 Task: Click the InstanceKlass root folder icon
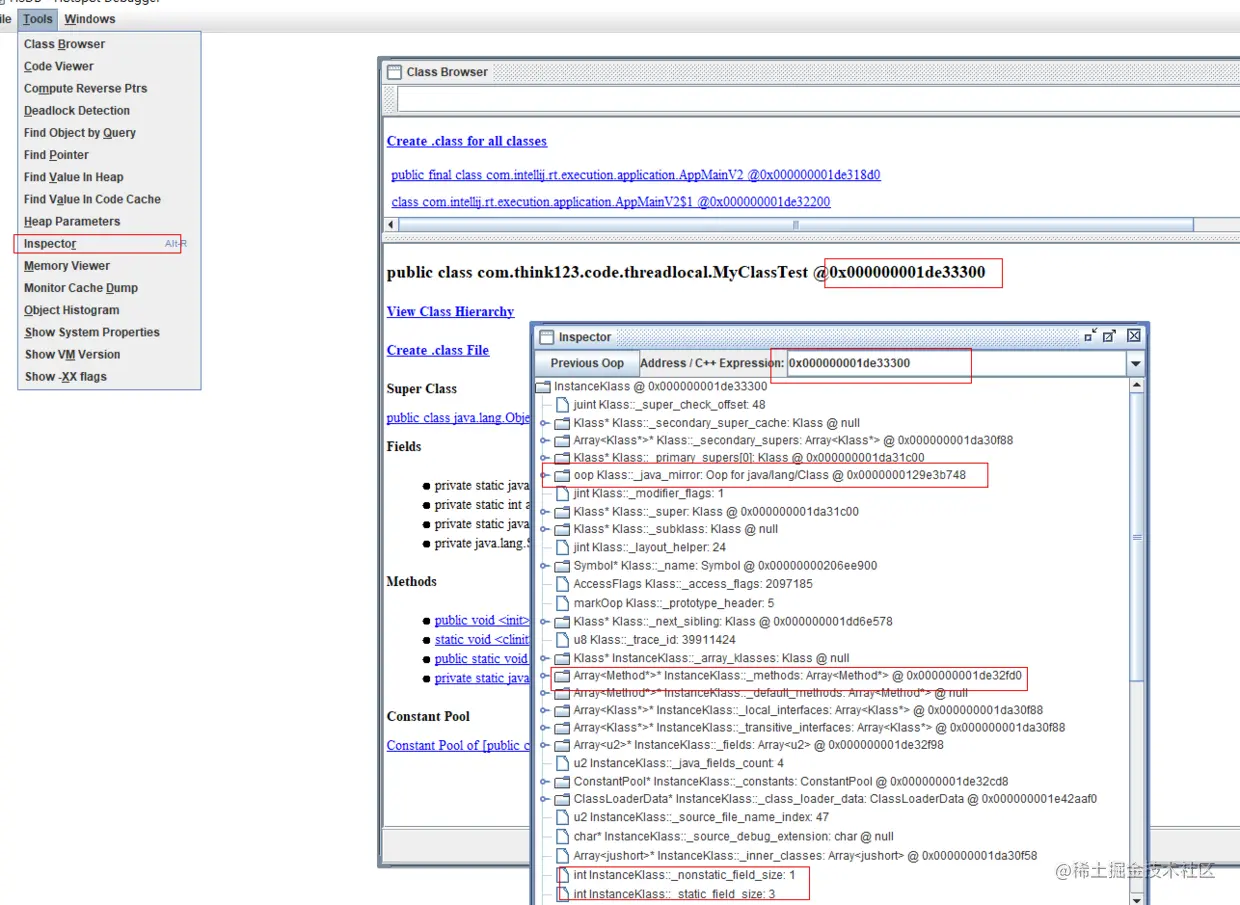coord(543,386)
